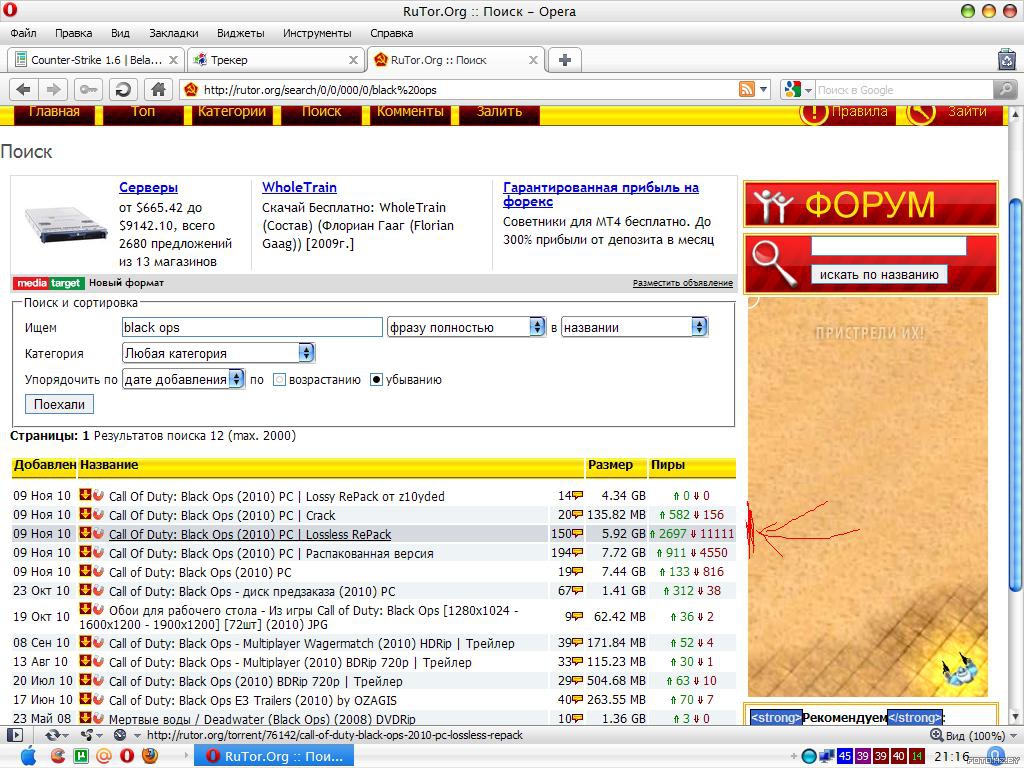Viewport: 1024px width, 768px height.
Task: Open the Файл menu
Action: [x=24, y=33]
